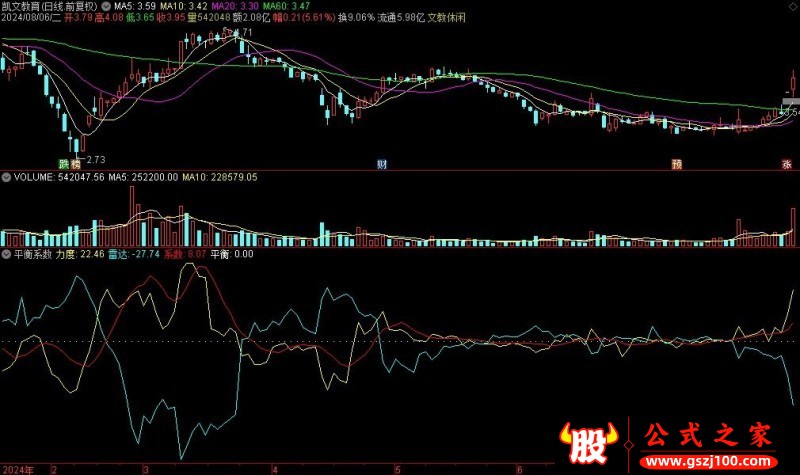Click the volume MA5: 252200.00 label
The width and height of the screenshot is (800, 475).
pyautogui.click(x=143, y=178)
